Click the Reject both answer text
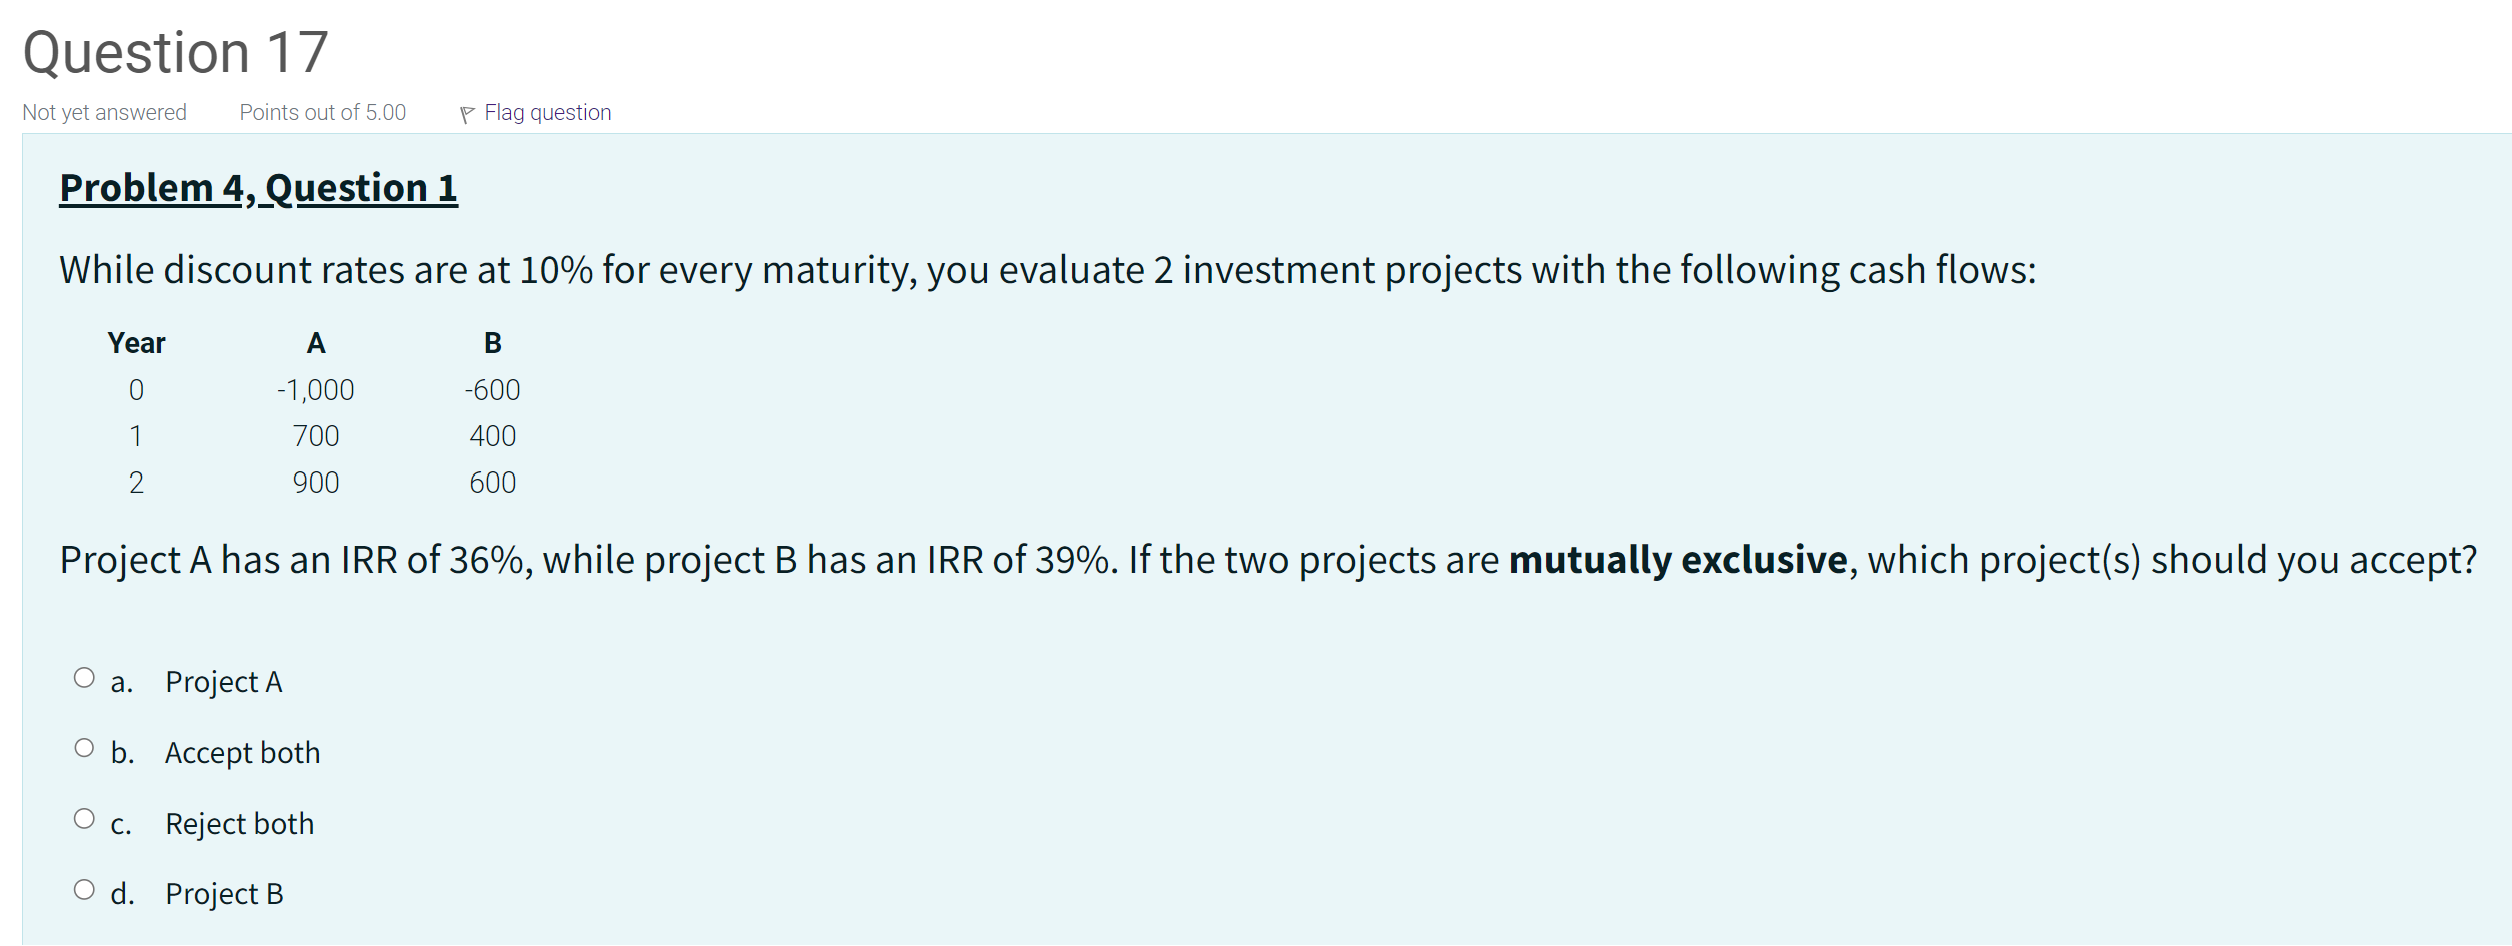The height and width of the screenshot is (946, 2512). click(x=240, y=822)
